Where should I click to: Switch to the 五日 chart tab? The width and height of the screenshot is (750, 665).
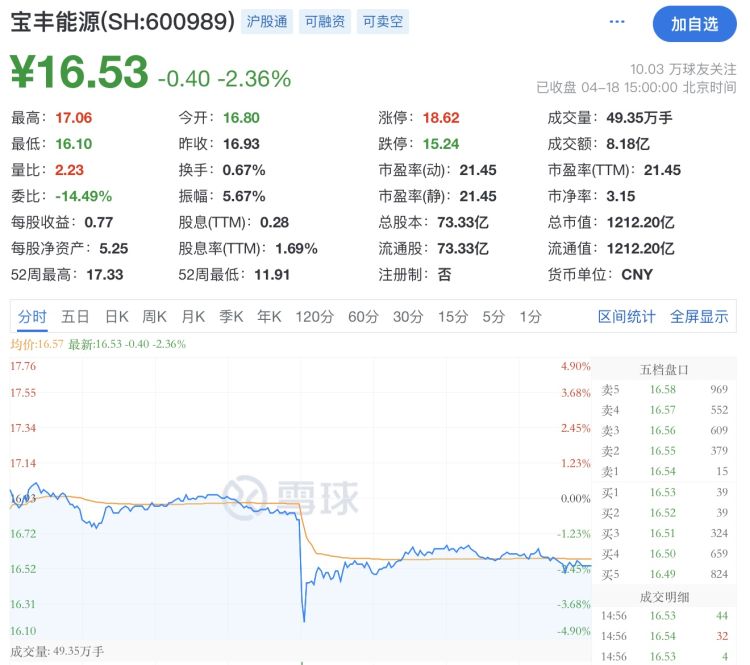click(75, 317)
